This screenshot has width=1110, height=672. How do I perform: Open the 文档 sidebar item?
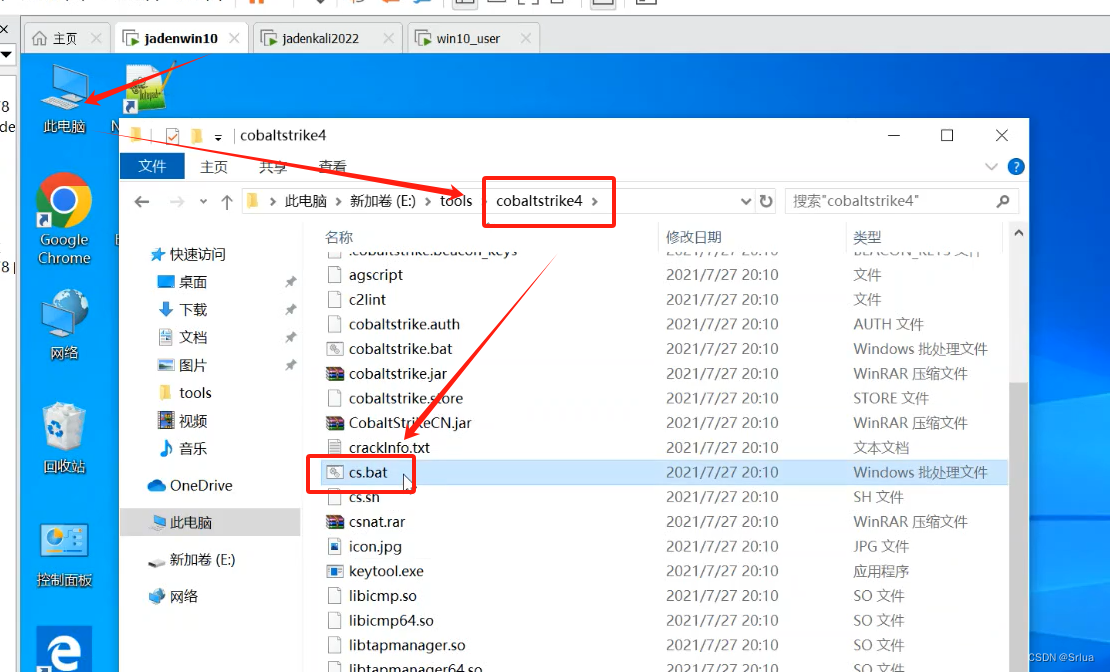pos(183,337)
